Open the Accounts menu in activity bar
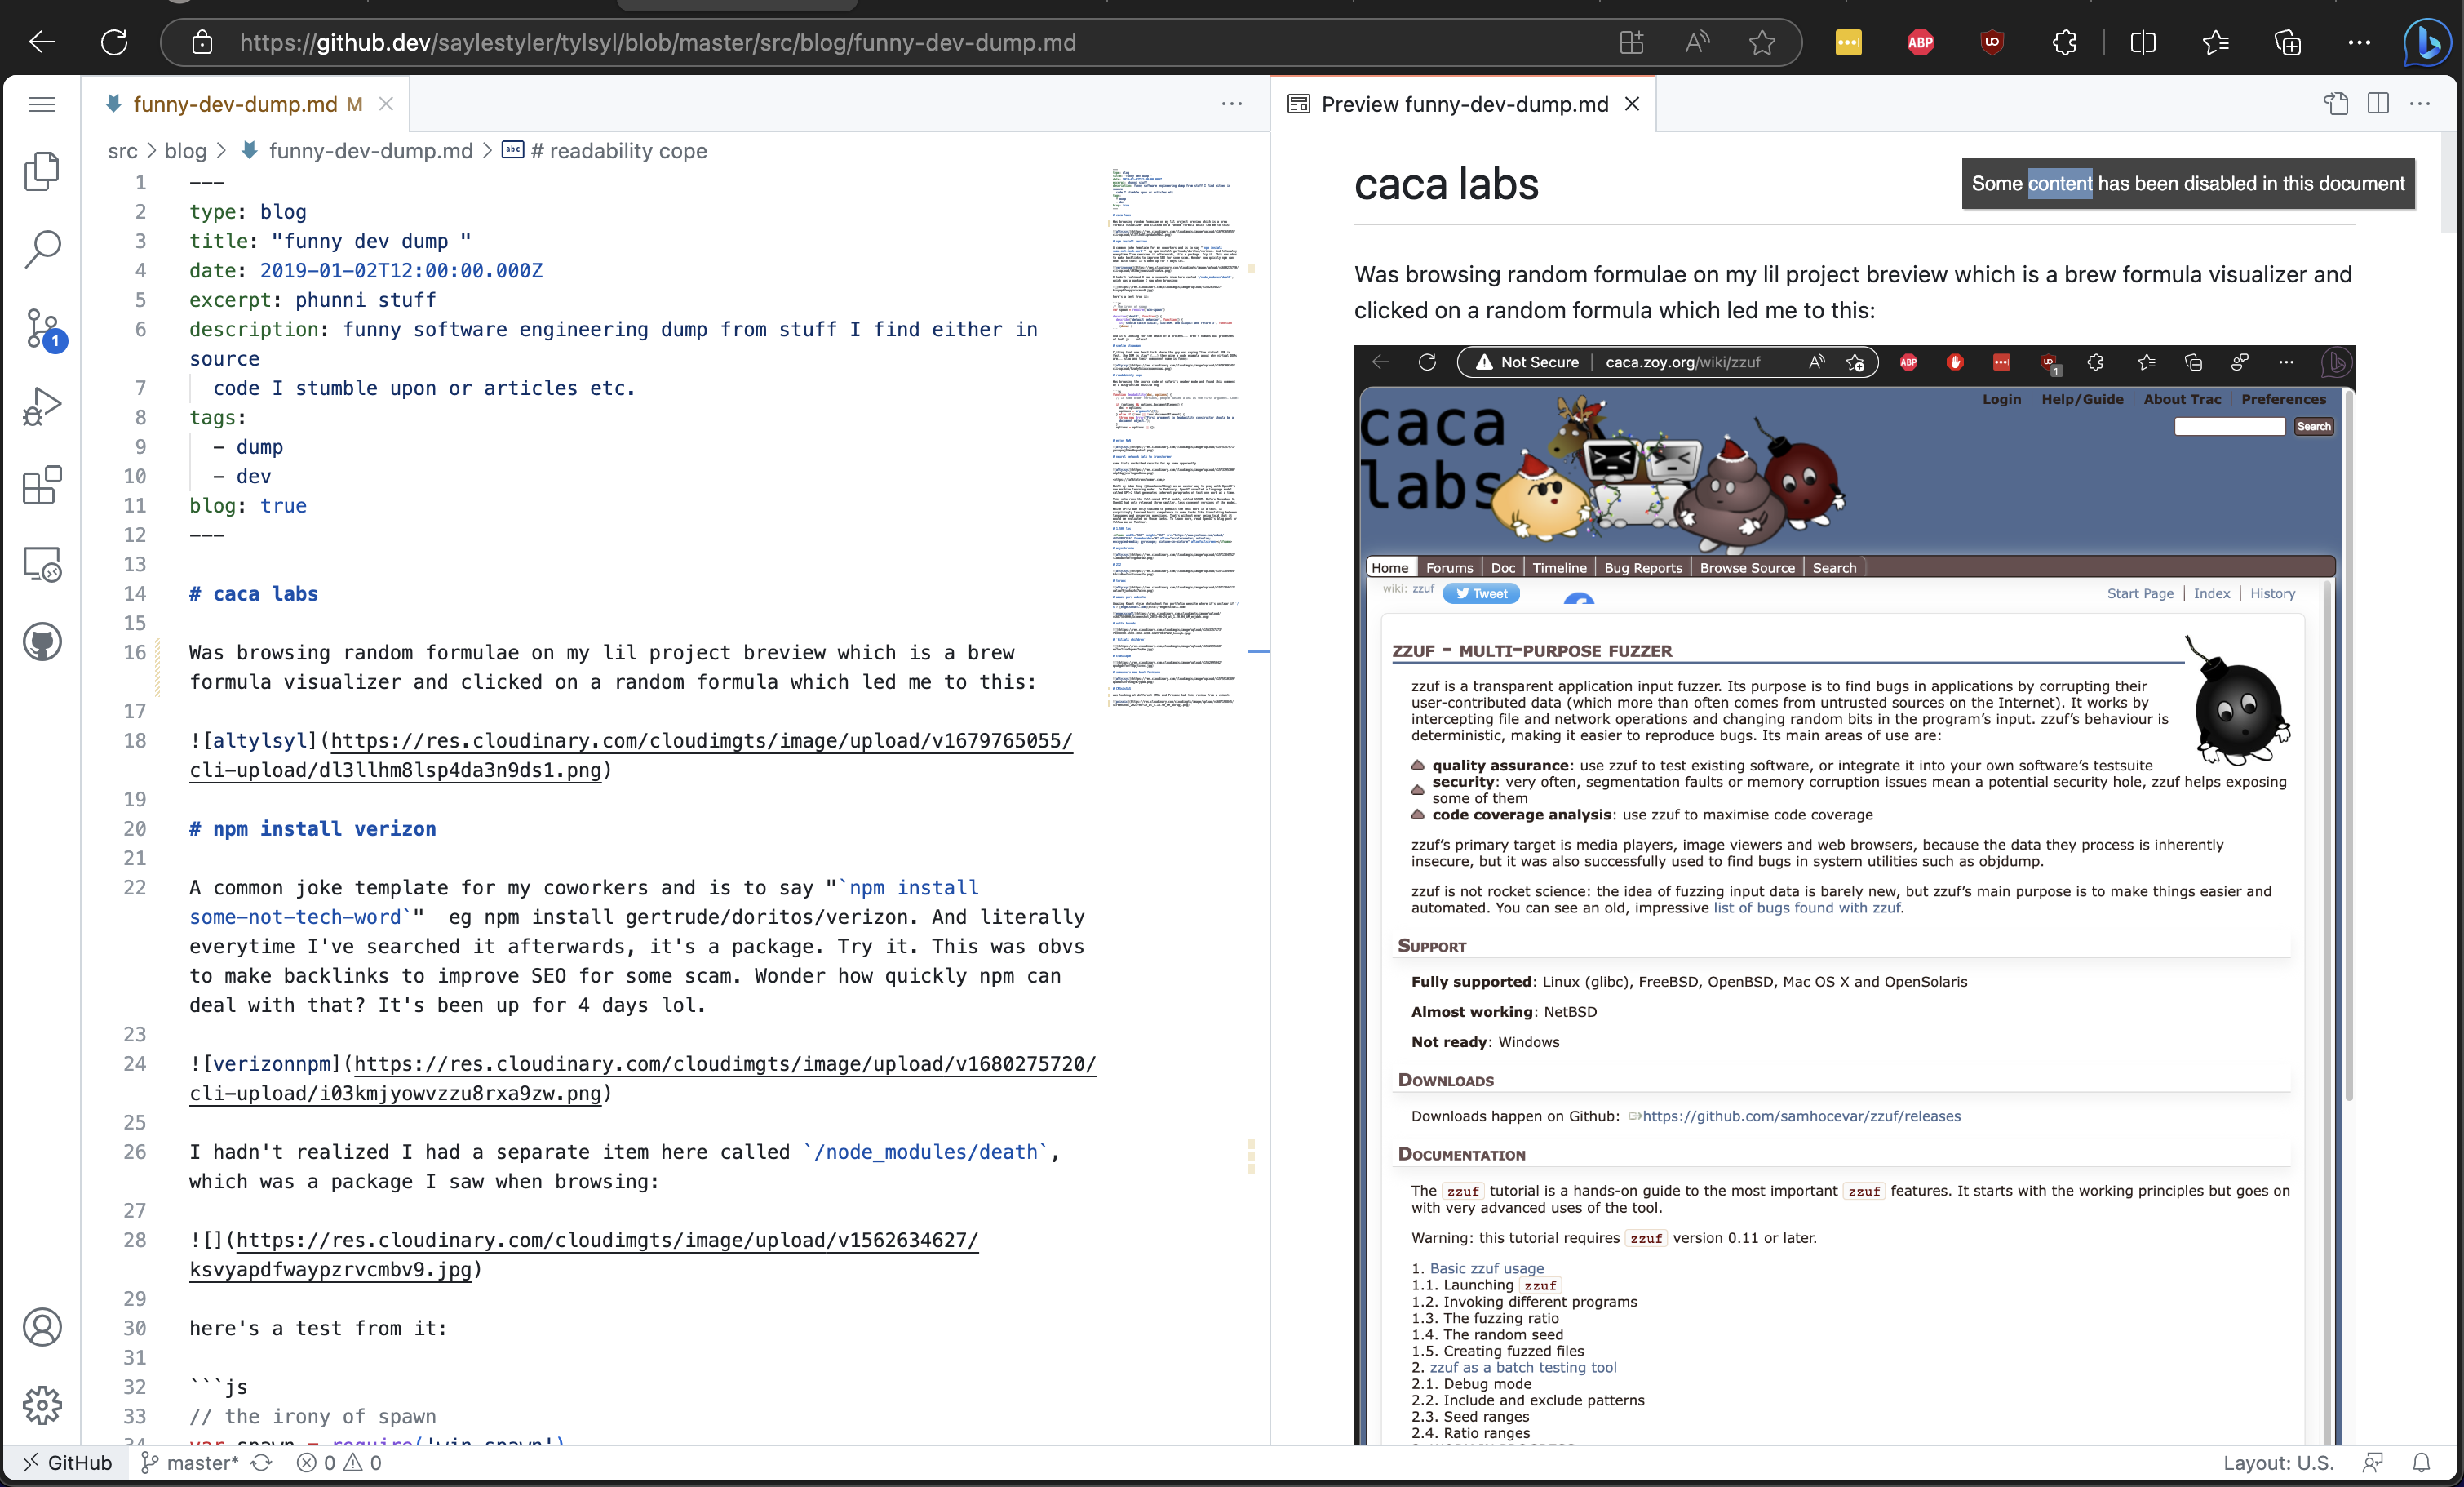 (42, 1327)
